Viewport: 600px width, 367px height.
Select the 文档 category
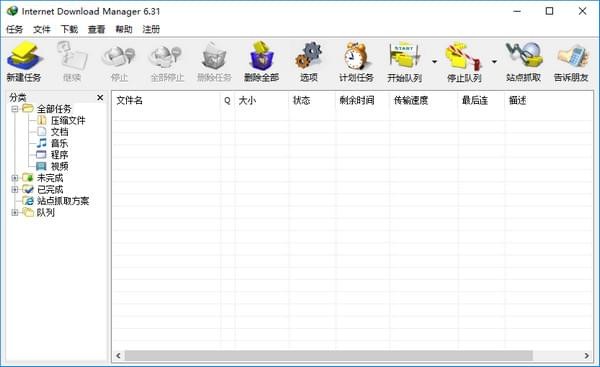coord(60,132)
